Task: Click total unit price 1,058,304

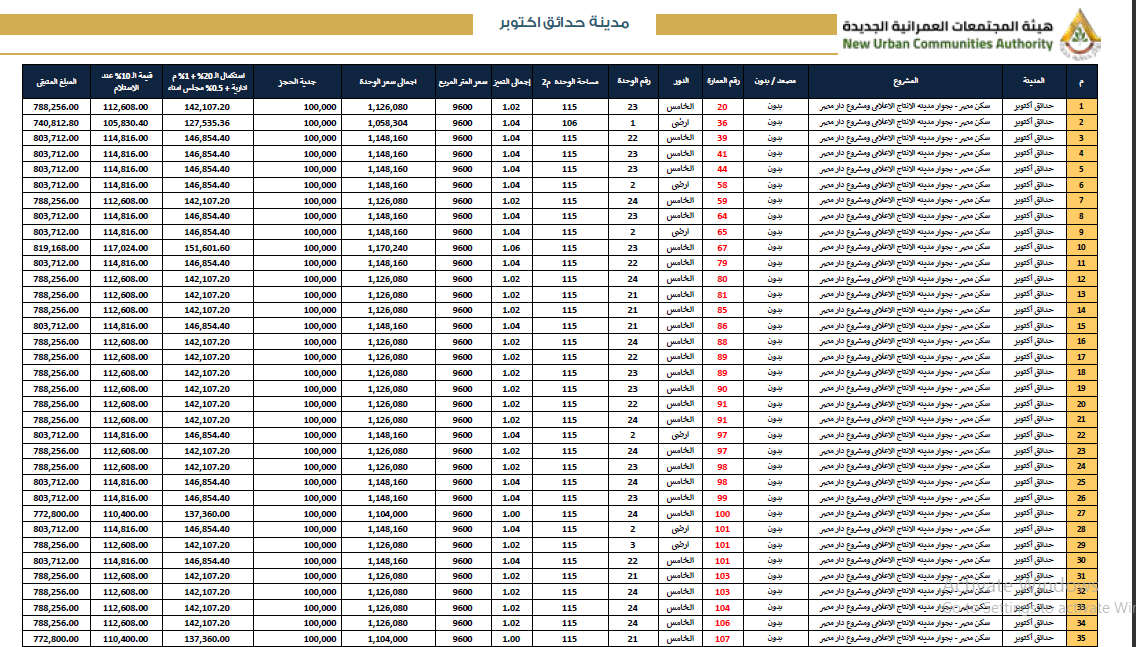Action: pyautogui.click(x=388, y=123)
